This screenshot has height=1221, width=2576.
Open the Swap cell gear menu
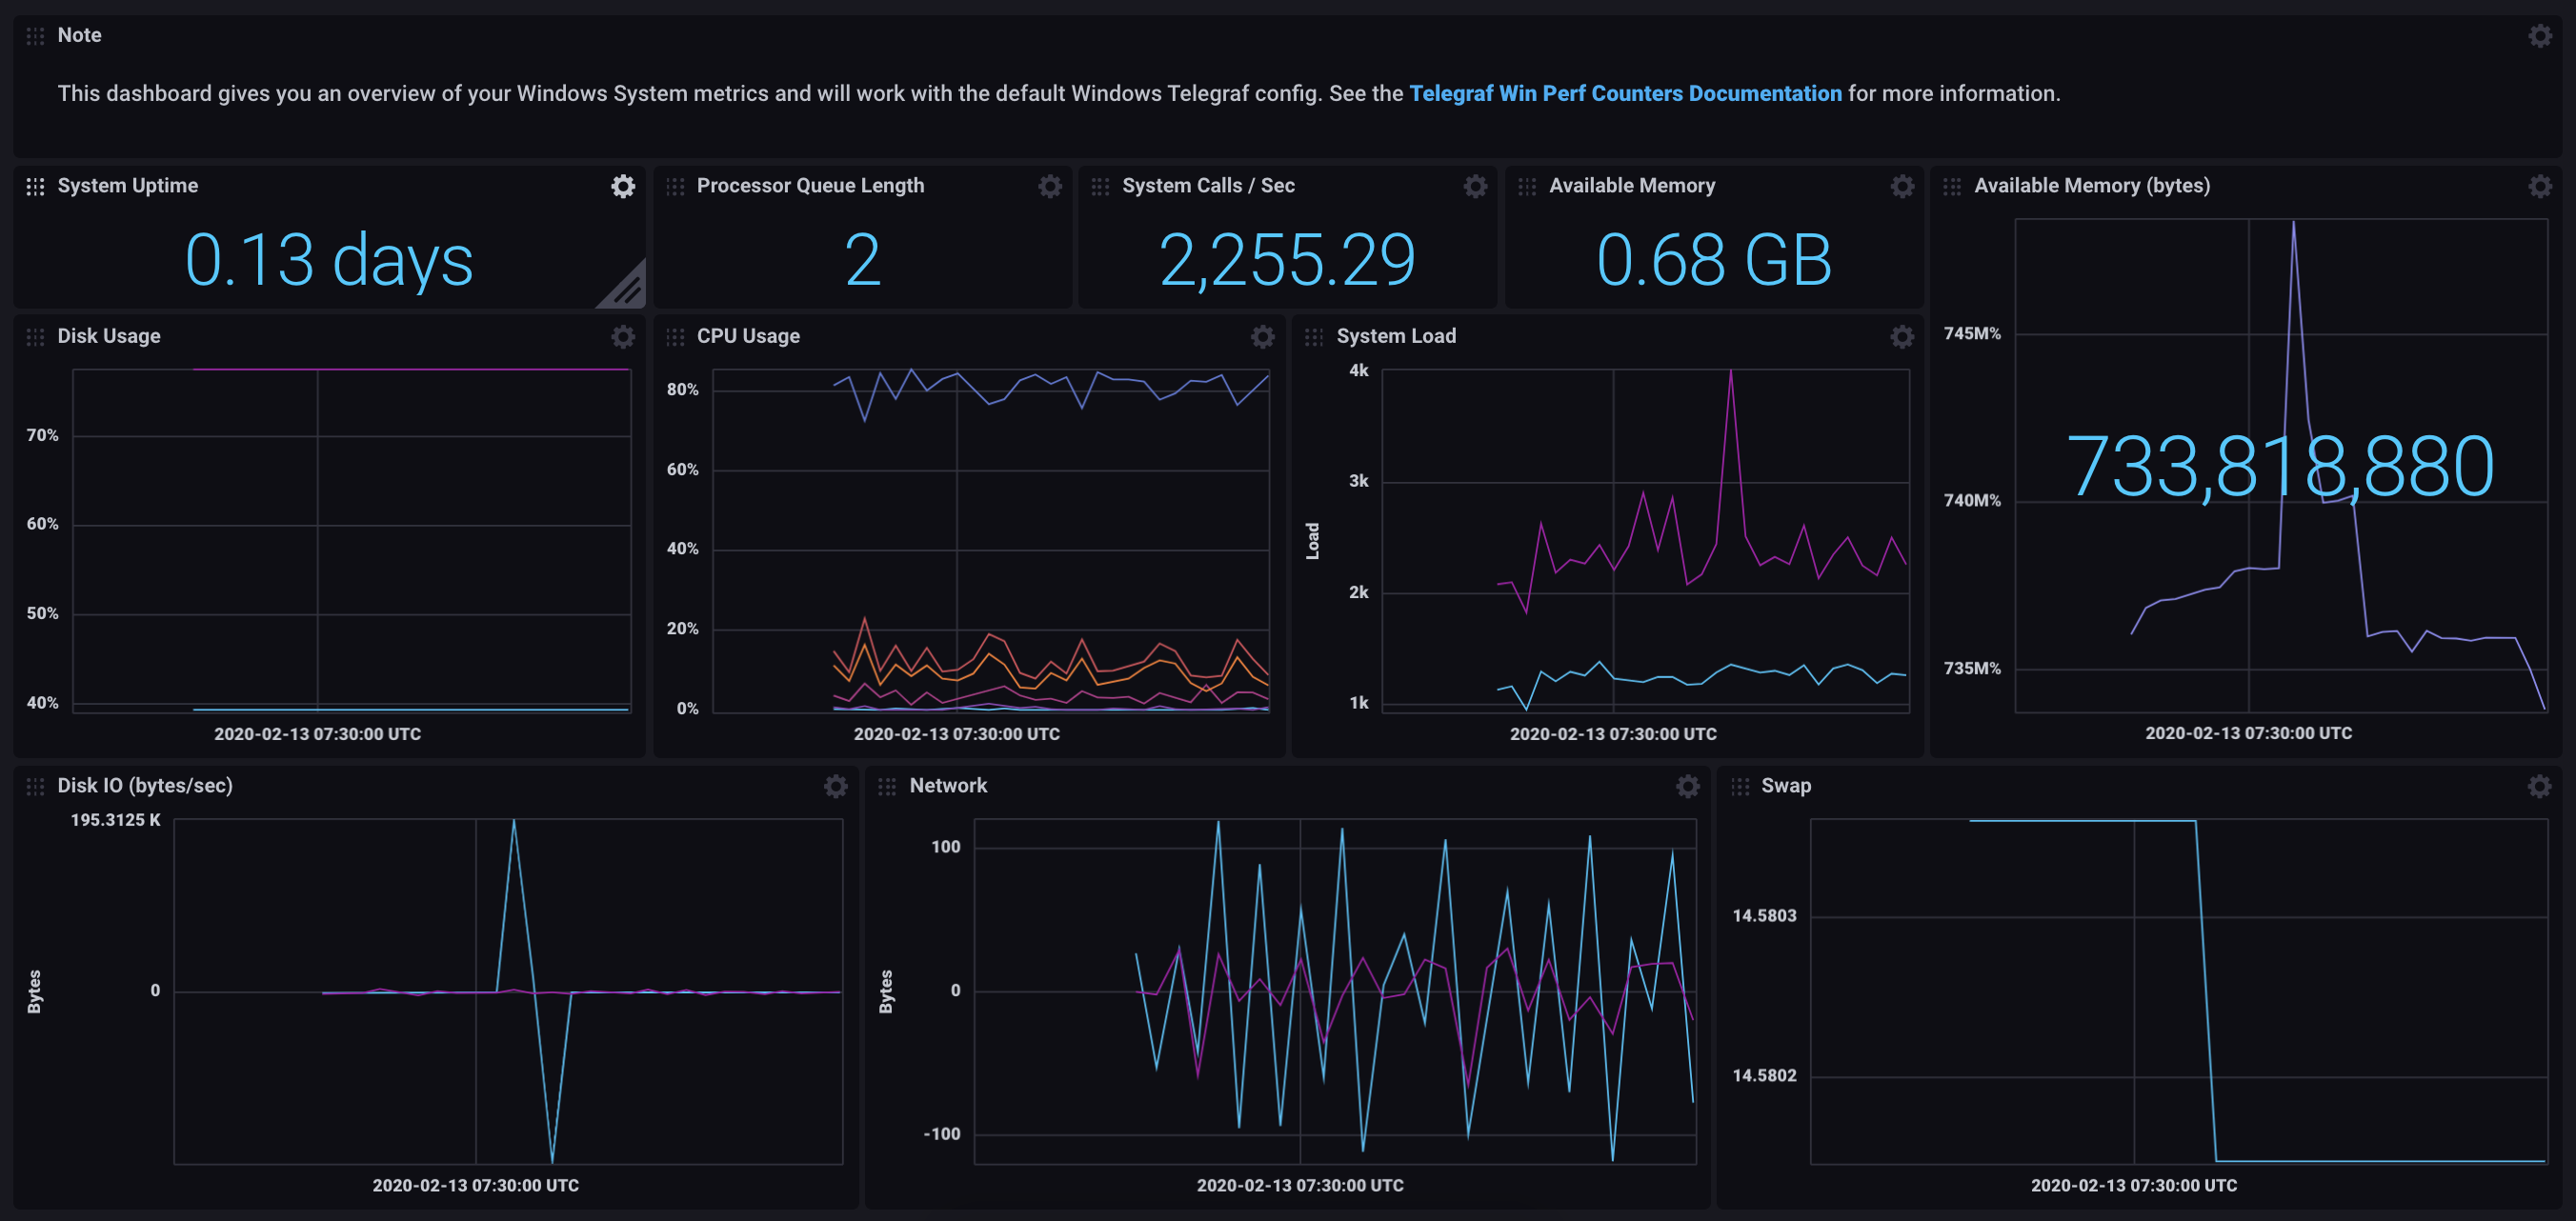tap(2540, 787)
